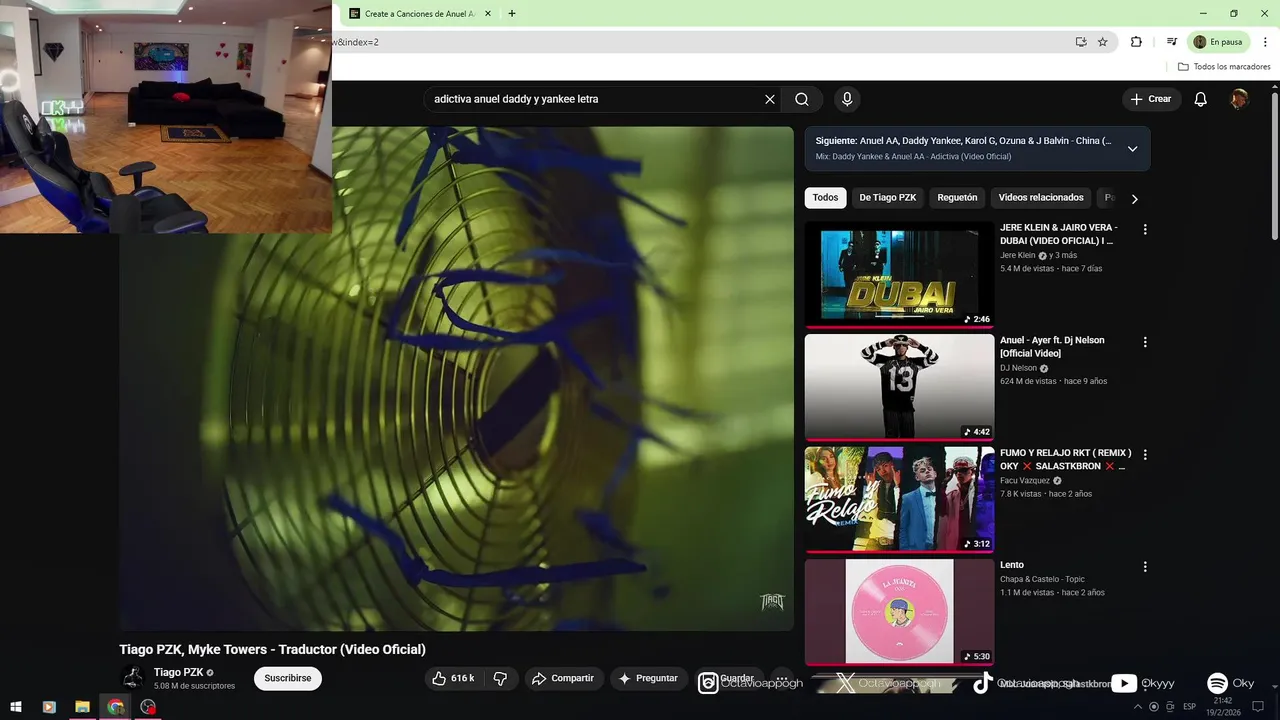Open the media control playlist icon
Image resolution: width=1280 pixels, height=720 pixels.
click(x=1171, y=42)
